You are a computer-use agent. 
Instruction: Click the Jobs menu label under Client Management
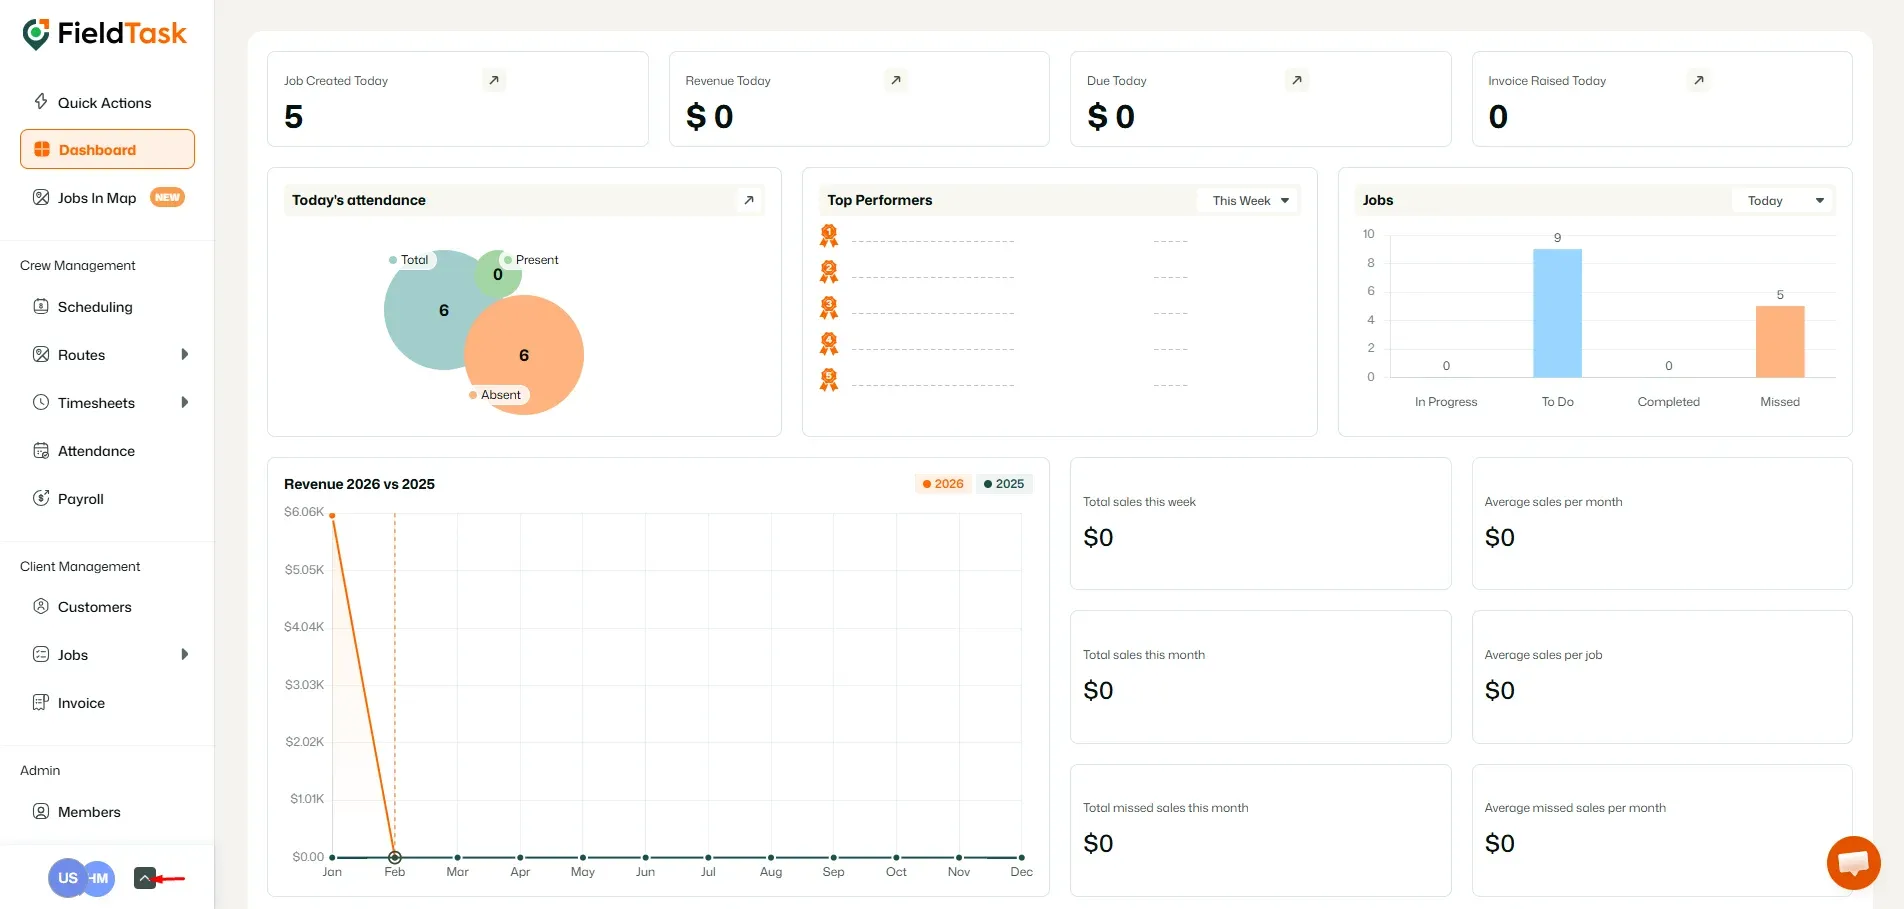(73, 655)
